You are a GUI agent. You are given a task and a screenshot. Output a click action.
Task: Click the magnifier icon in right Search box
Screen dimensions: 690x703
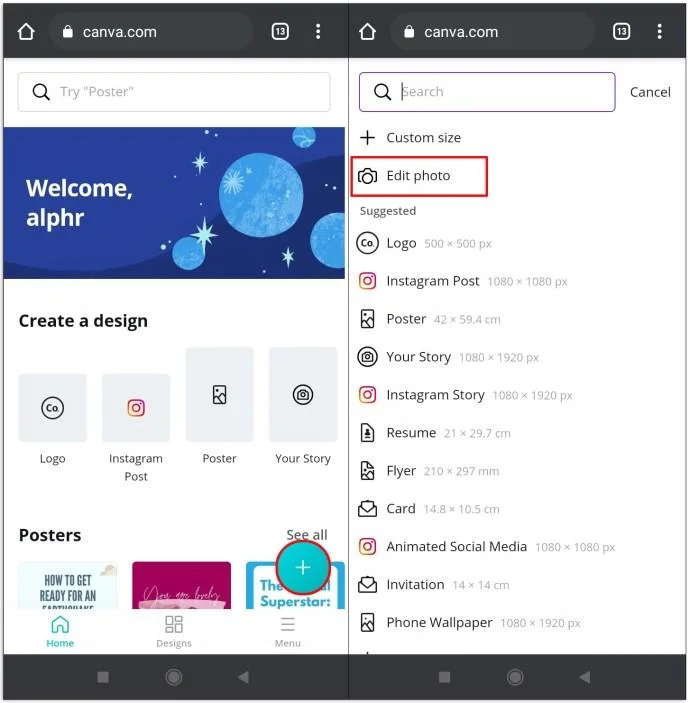[382, 92]
